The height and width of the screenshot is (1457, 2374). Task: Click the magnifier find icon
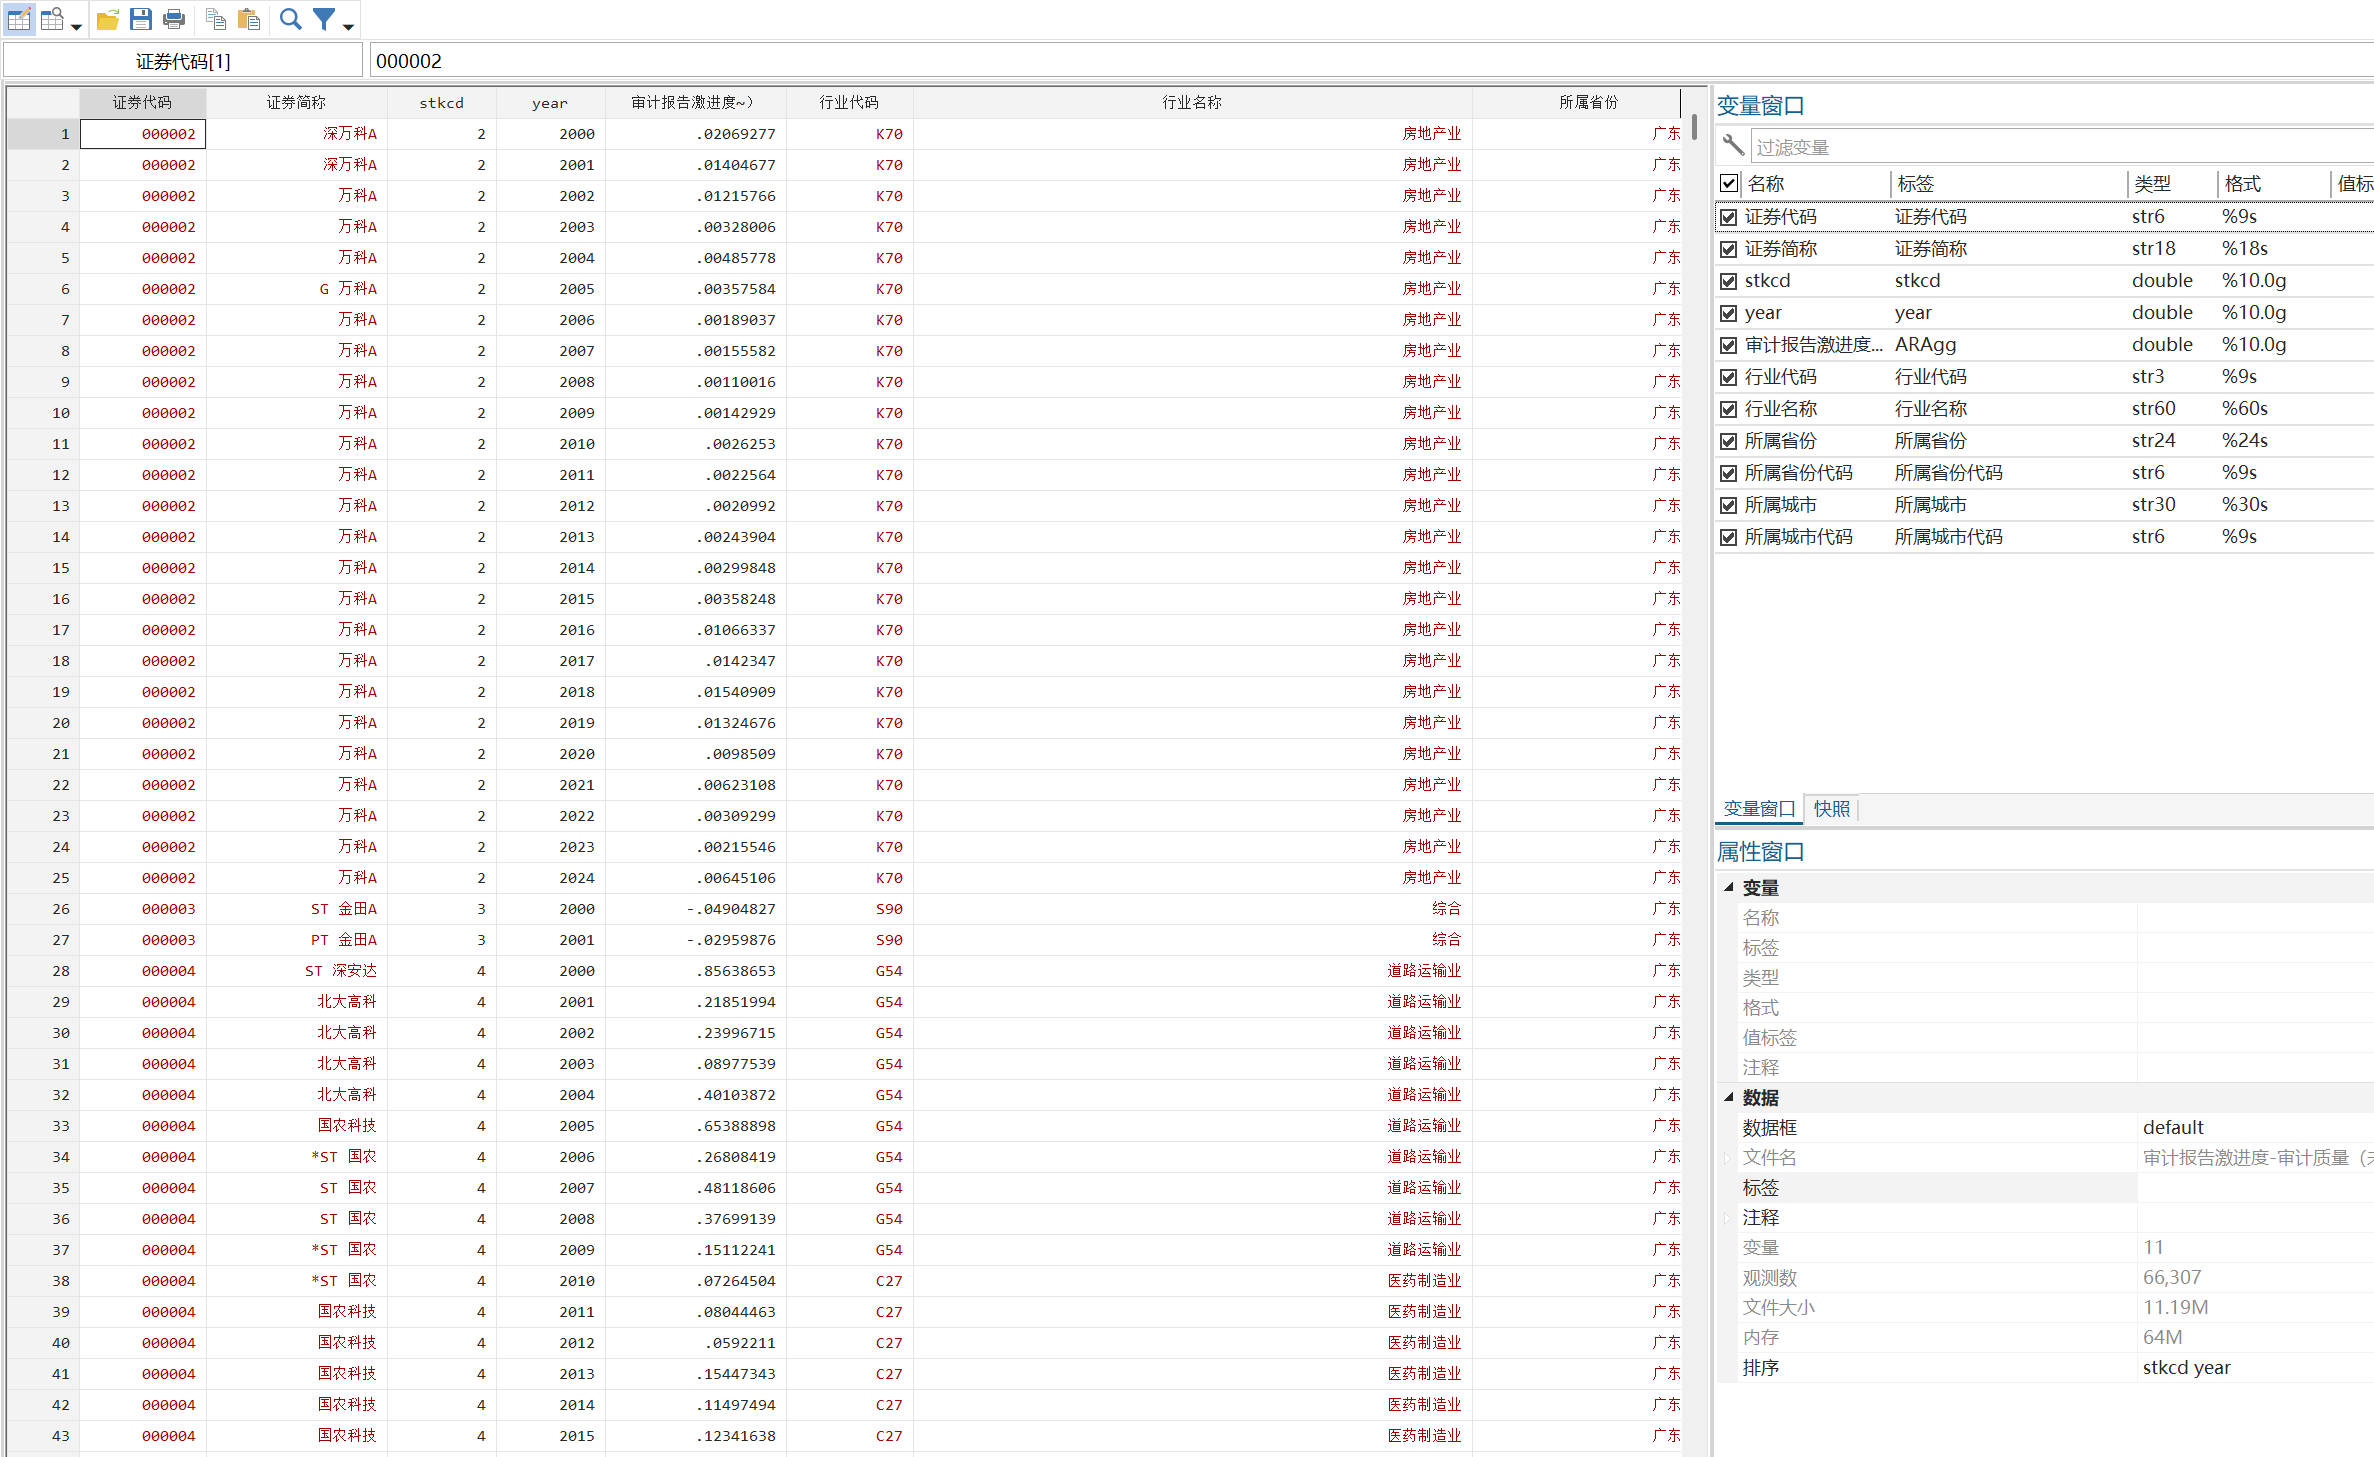pos(290,19)
